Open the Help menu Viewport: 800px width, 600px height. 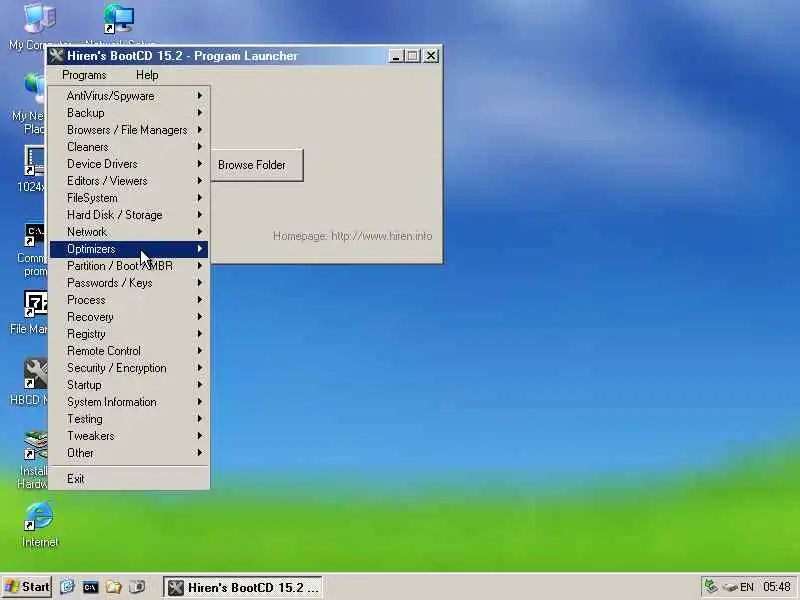[147, 75]
